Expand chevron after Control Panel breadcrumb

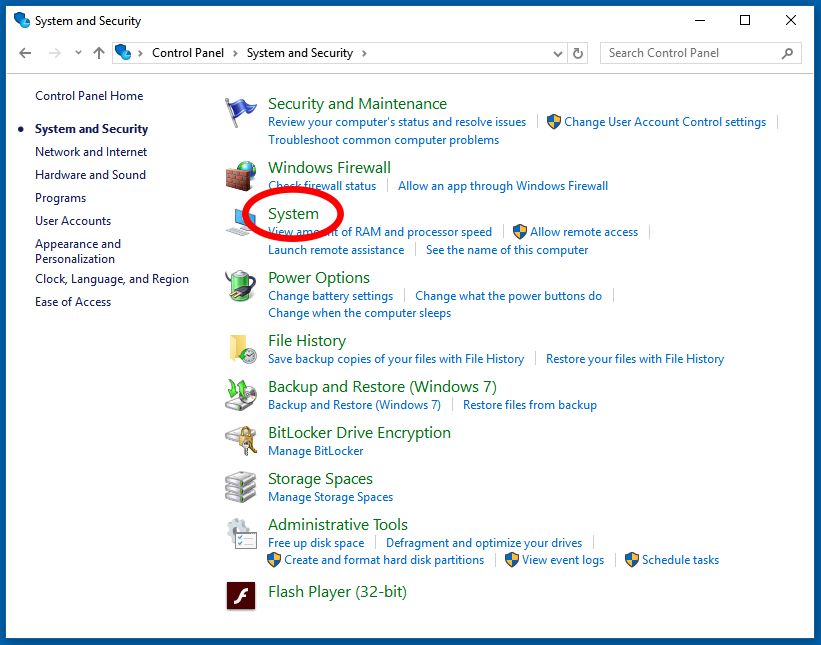click(235, 53)
